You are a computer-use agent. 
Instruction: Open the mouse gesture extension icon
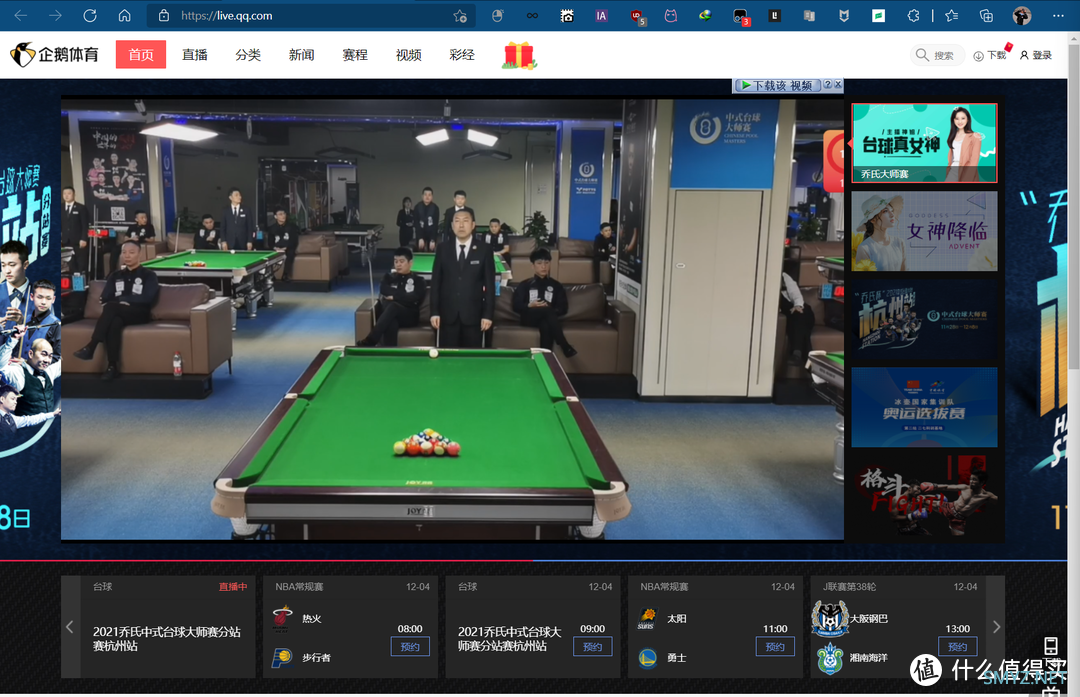[497, 15]
